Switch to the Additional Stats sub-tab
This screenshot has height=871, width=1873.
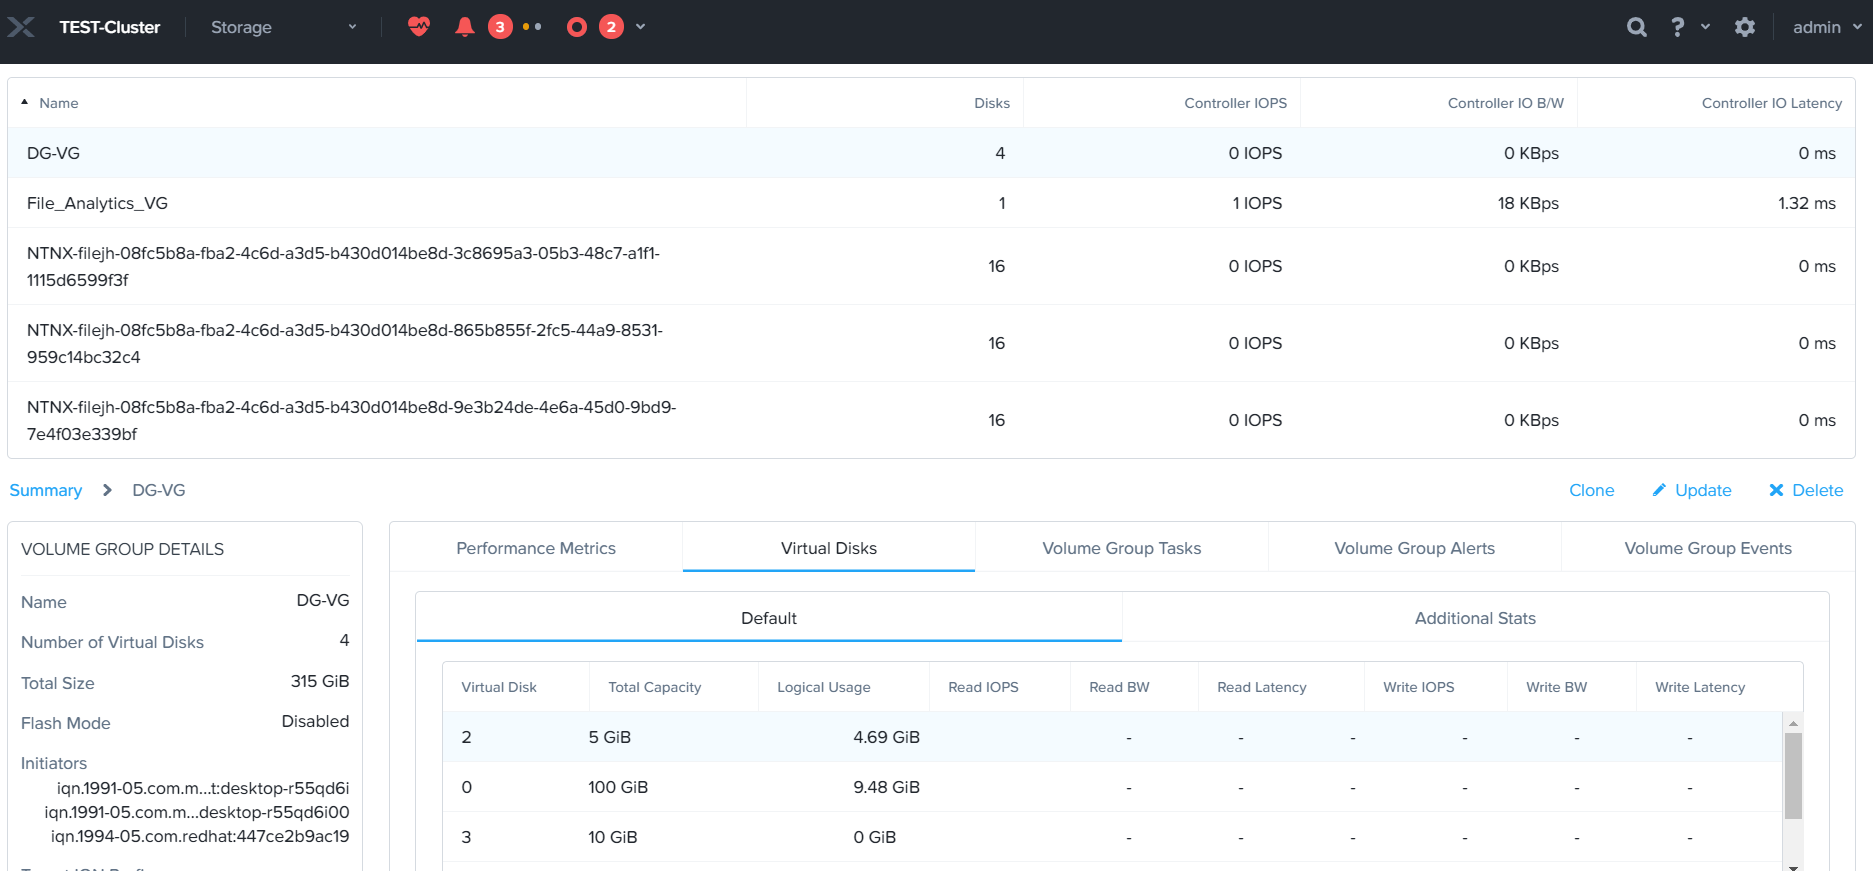1475,618
